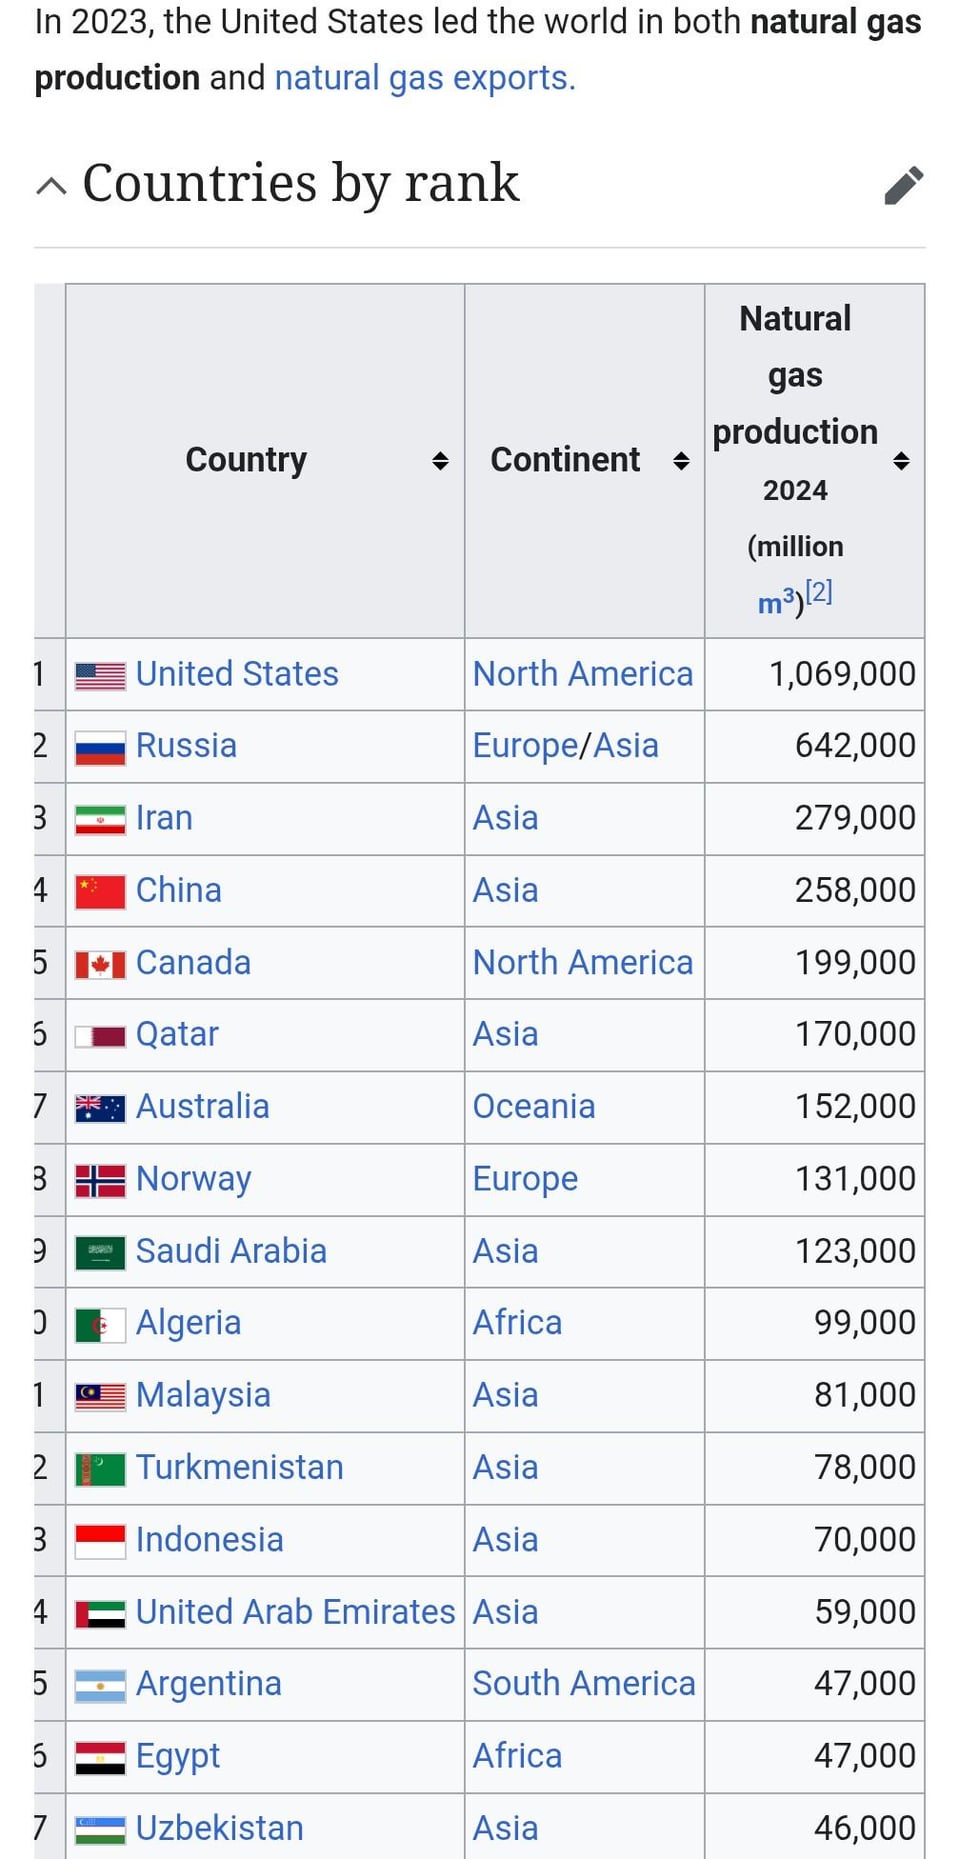
Task: Open reference footnote [2]
Action: 819,592
